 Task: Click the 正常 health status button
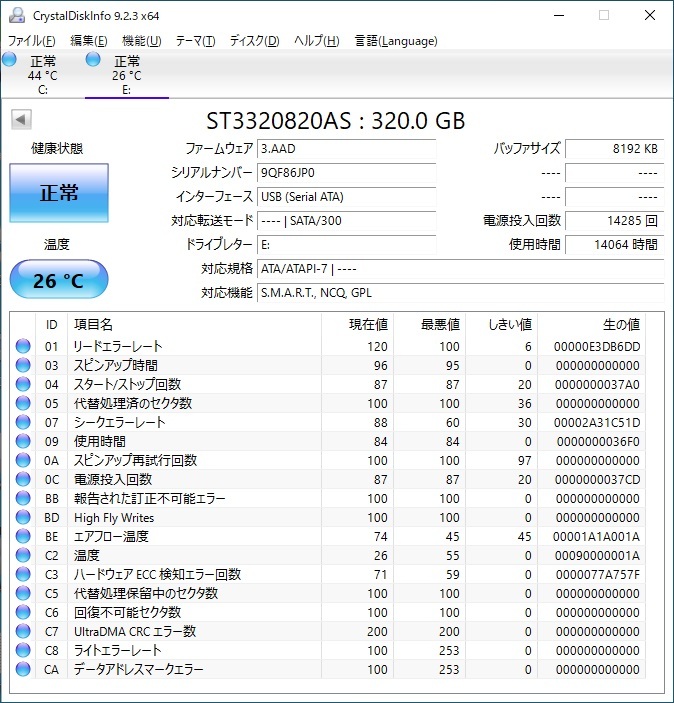tap(59, 193)
